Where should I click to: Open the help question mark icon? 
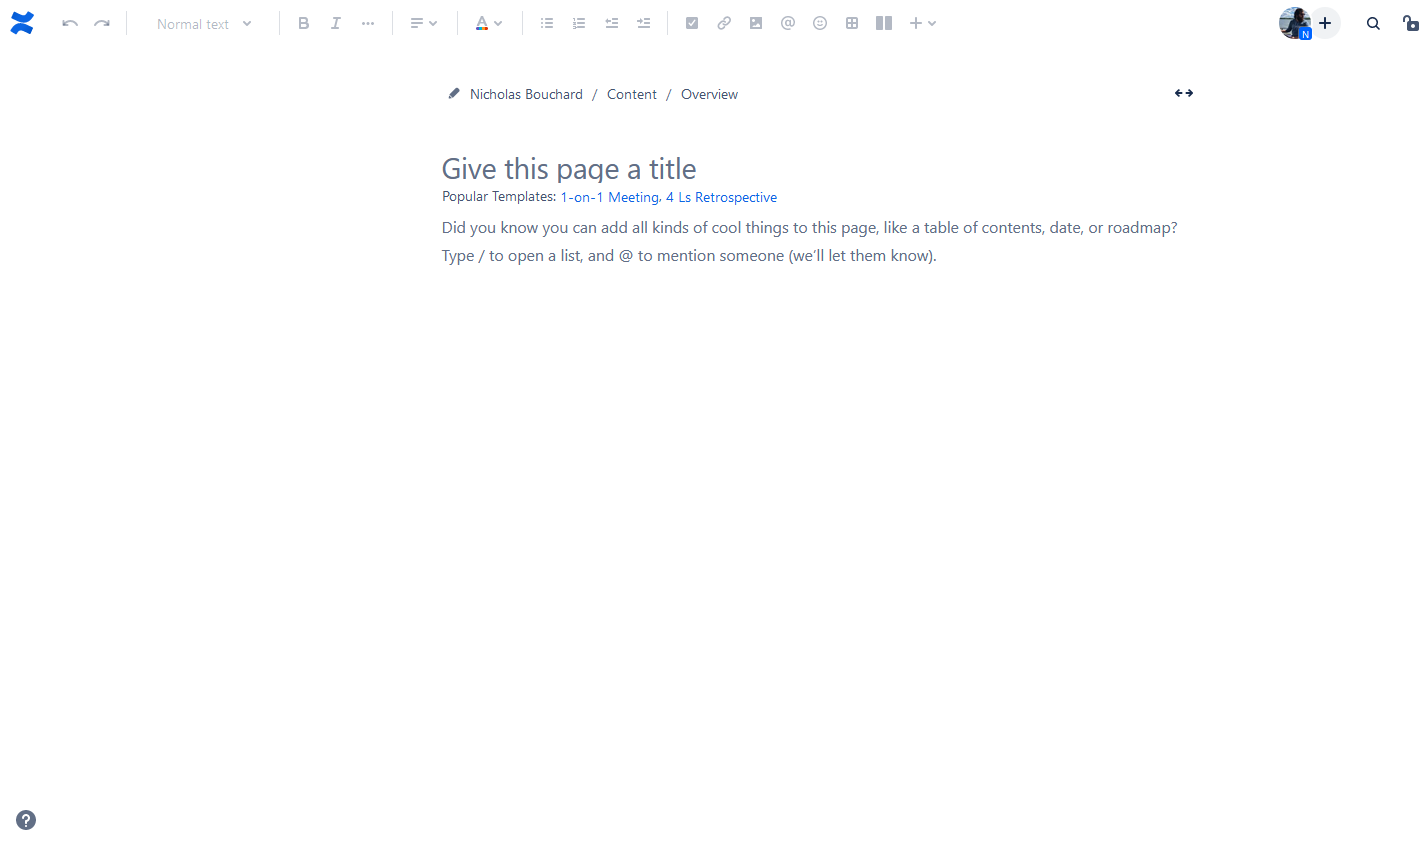pos(26,820)
